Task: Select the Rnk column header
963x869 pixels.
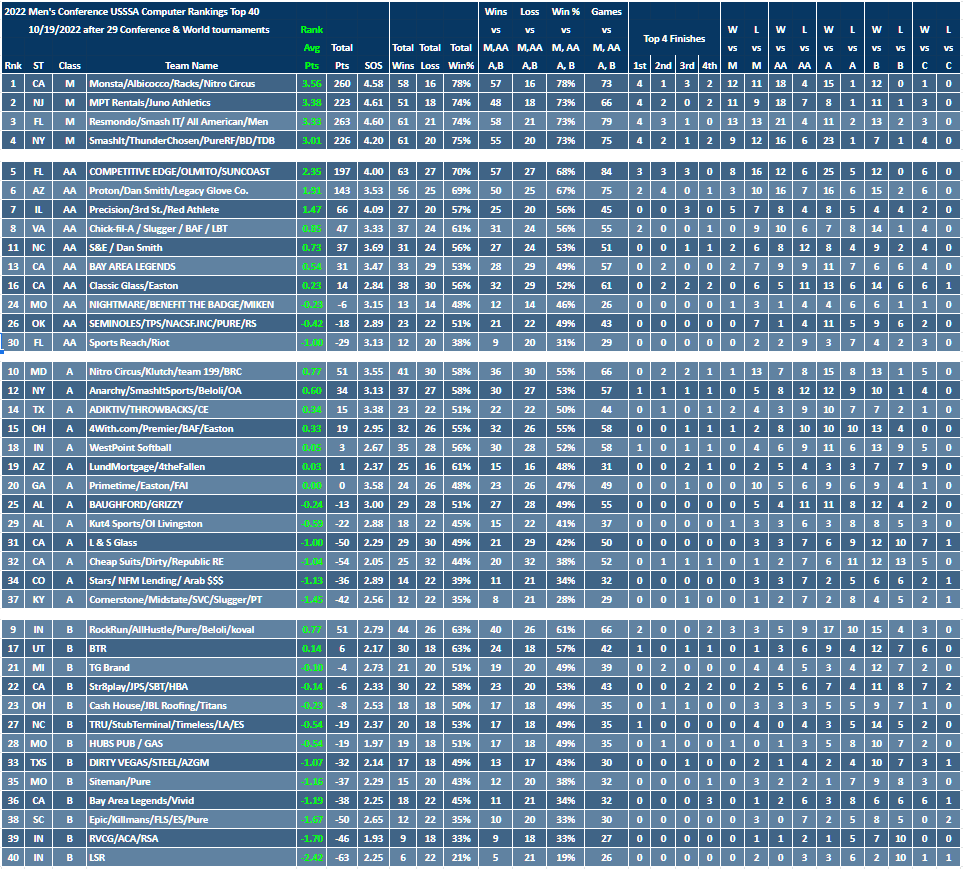Action: (13, 66)
